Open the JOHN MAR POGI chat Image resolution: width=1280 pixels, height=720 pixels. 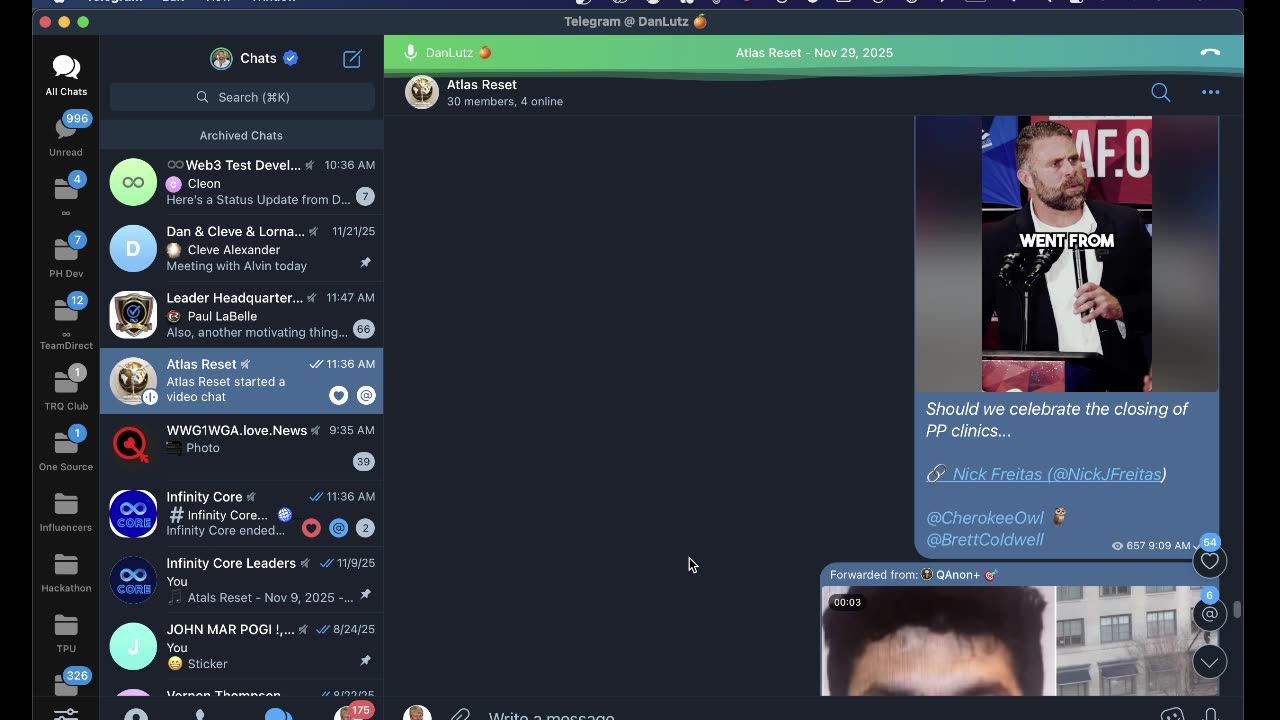click(x=241, y=646)
